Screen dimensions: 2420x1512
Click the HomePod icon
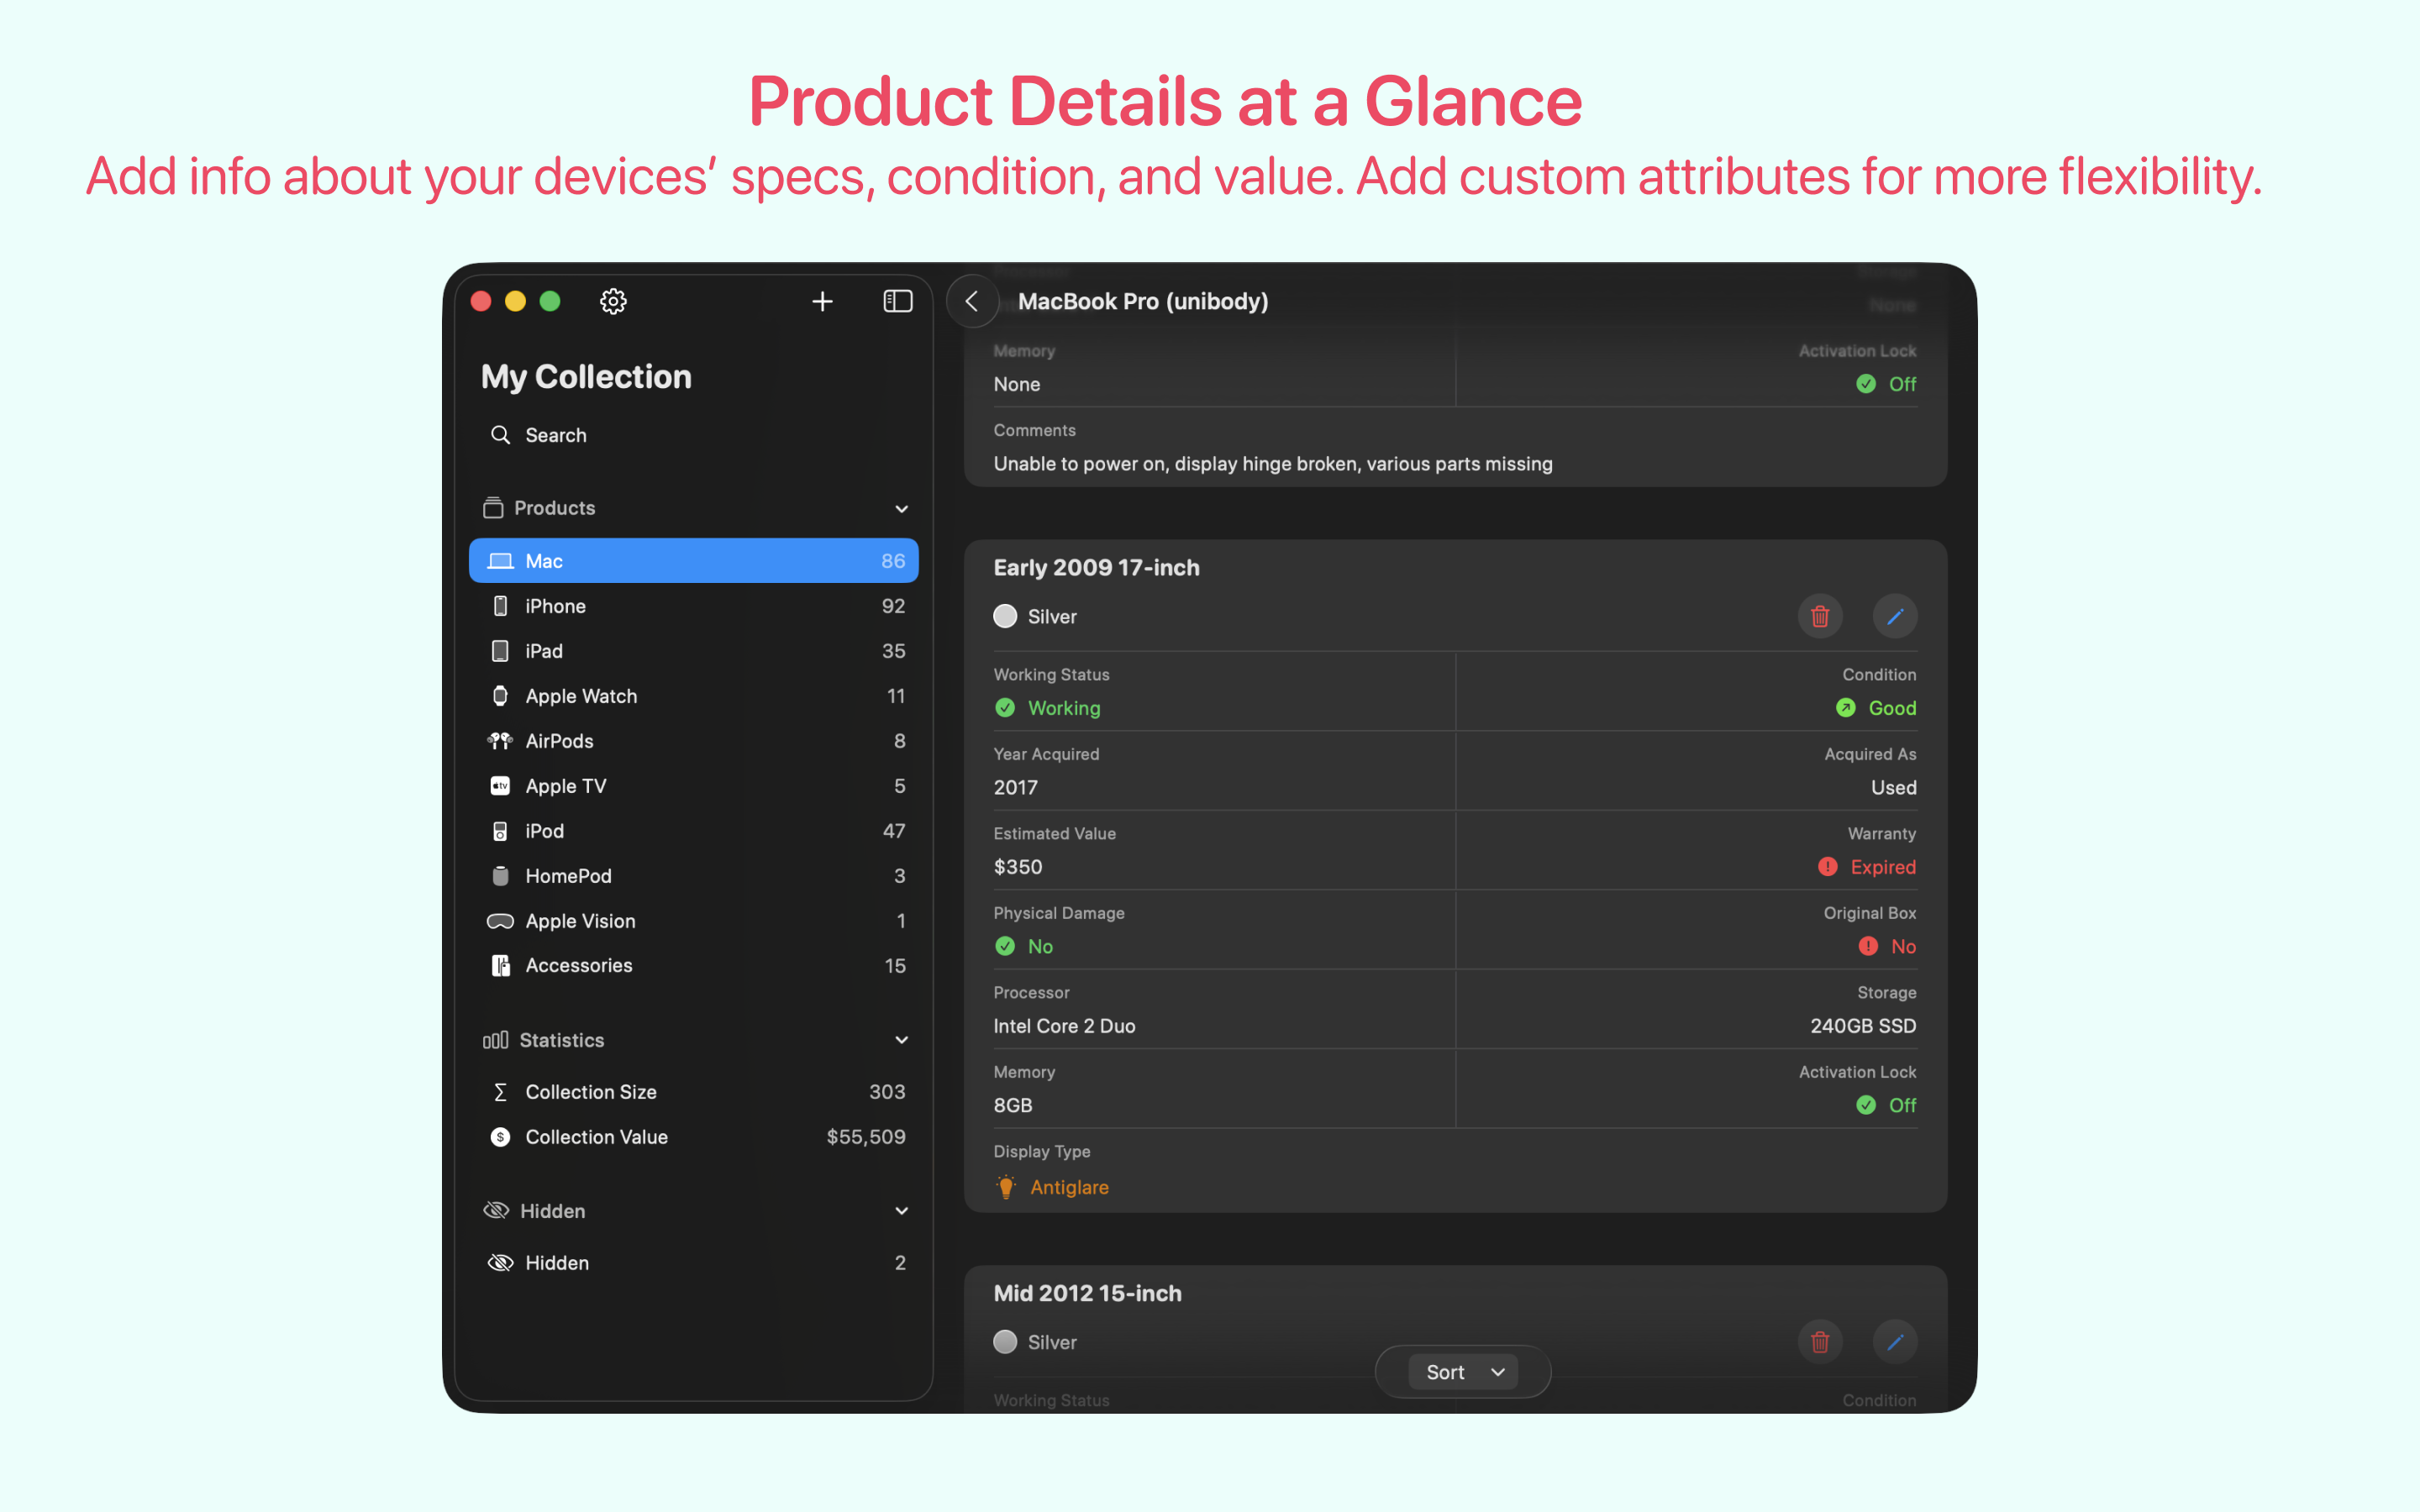[x=500, y=876]
